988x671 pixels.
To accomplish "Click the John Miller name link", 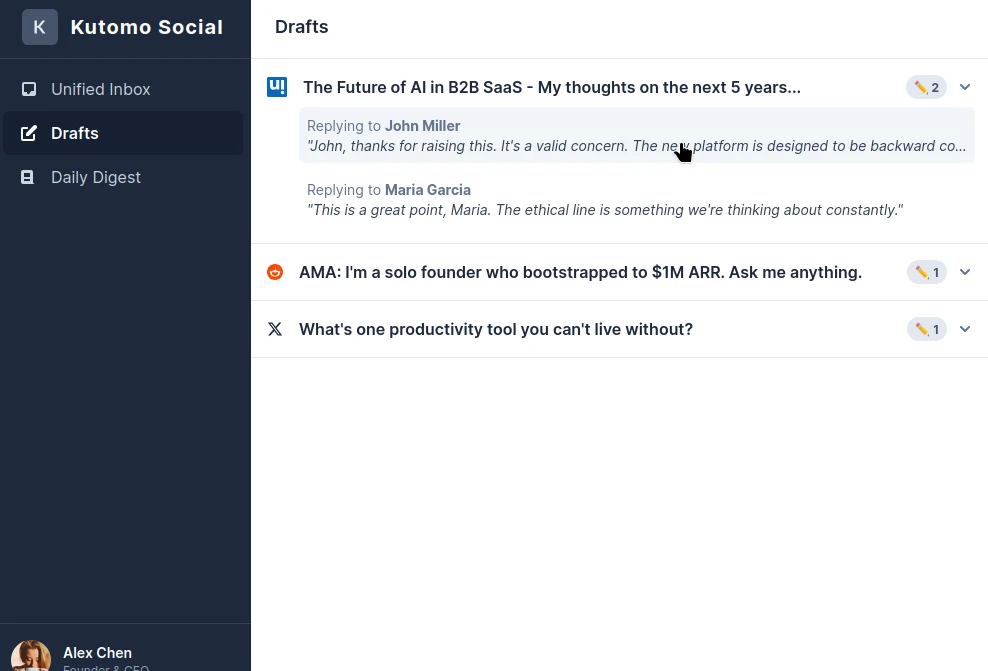I will 422,125.
